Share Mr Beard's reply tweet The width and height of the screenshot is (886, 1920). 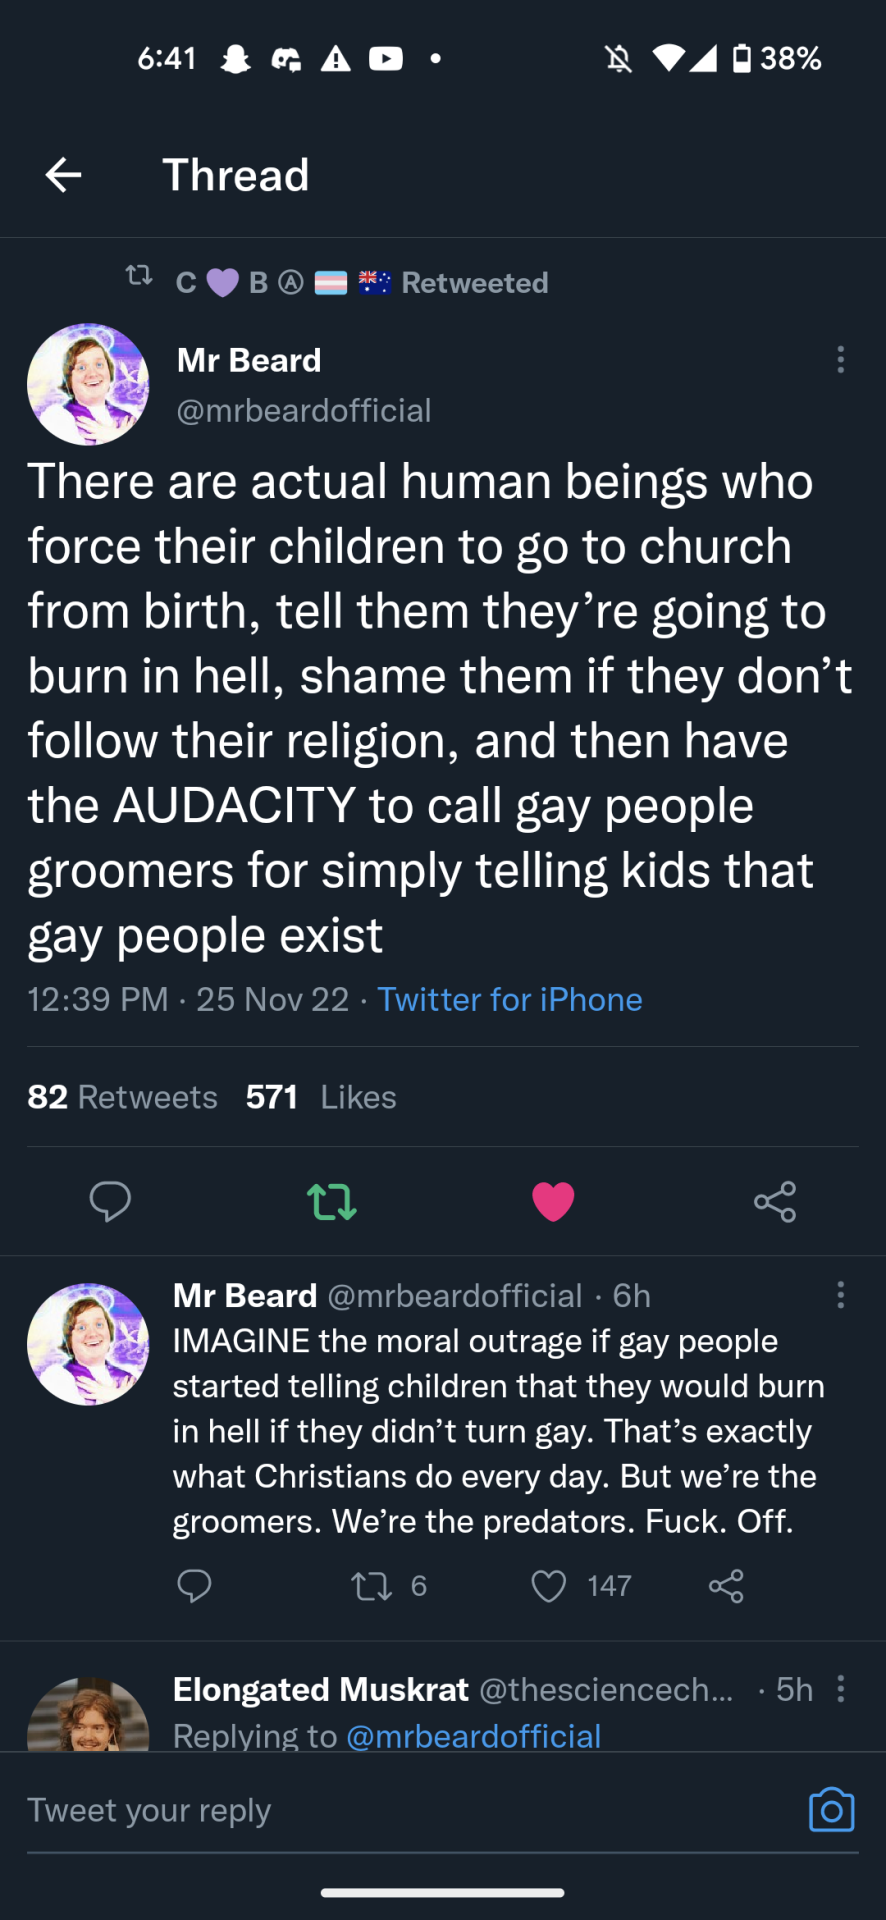tap(726, 1586)
